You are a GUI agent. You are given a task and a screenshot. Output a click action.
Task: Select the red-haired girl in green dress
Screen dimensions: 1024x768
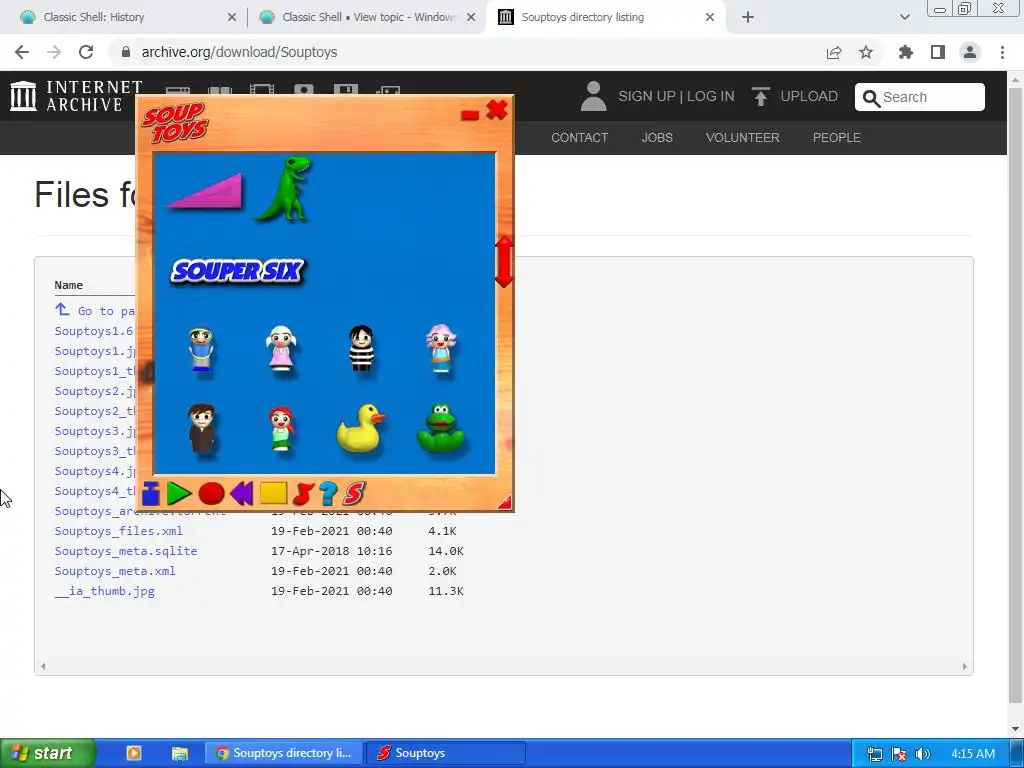[281, 428]
